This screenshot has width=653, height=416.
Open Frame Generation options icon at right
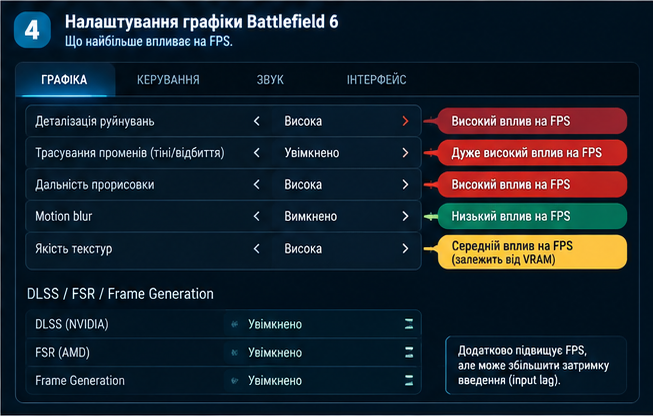[x=409, y=380]
